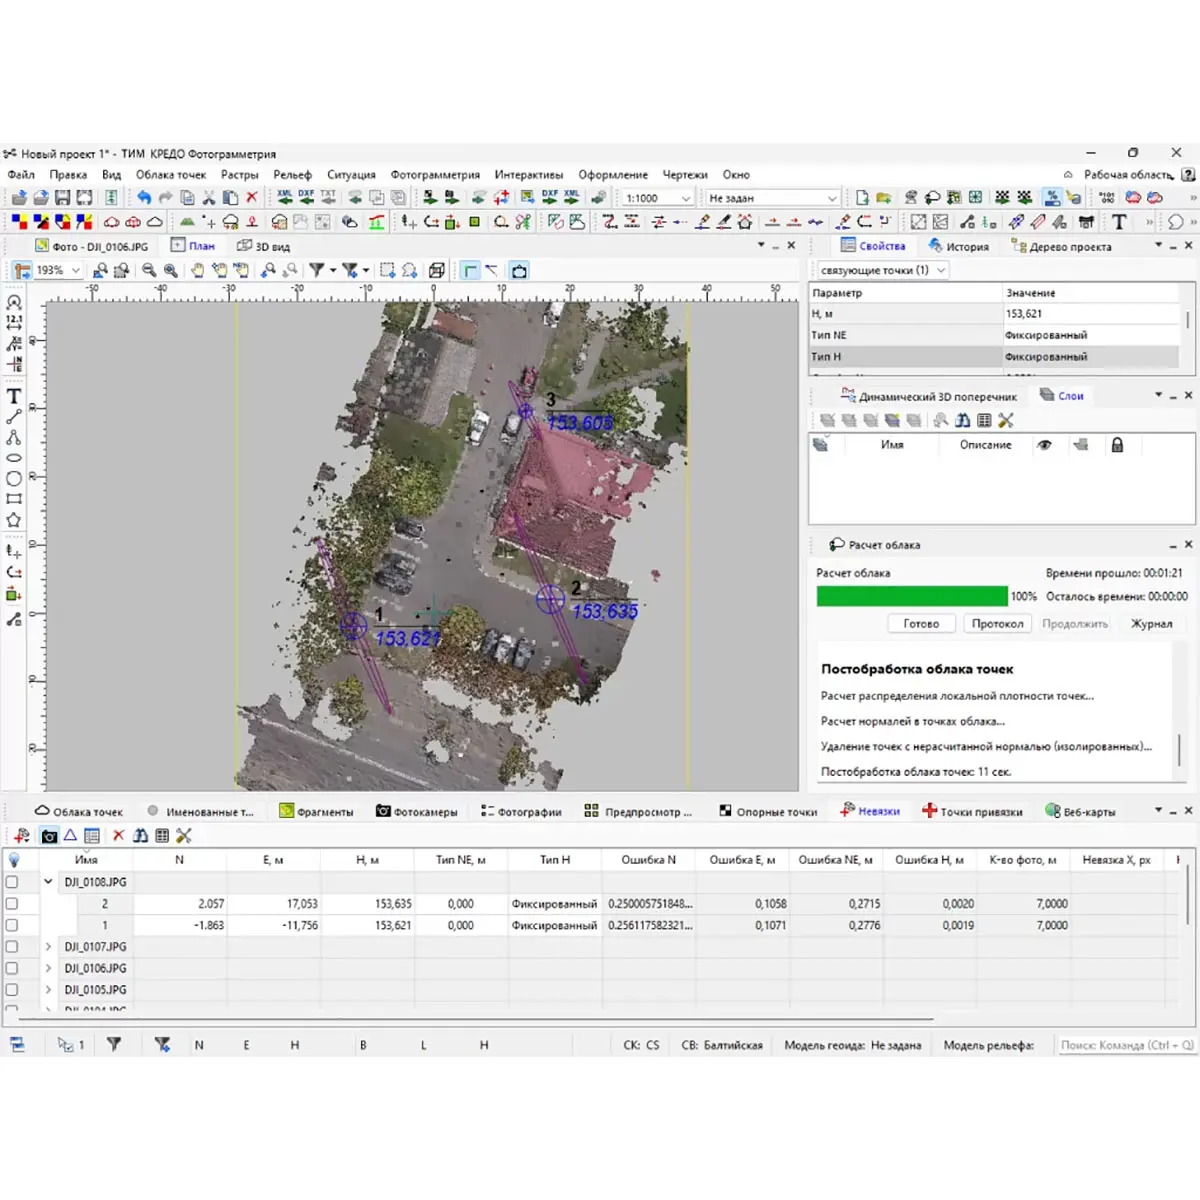
Task: Click the cut scissors icon
Action: point(209,198)
